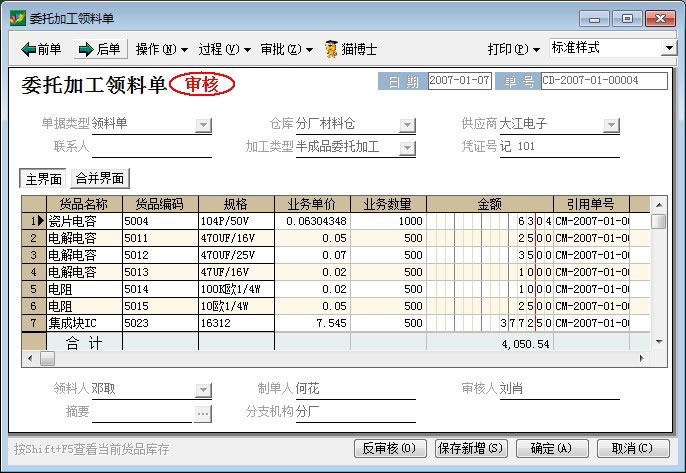Click the 保存新增(S) button
686x473 pixels.
[471, 448]
